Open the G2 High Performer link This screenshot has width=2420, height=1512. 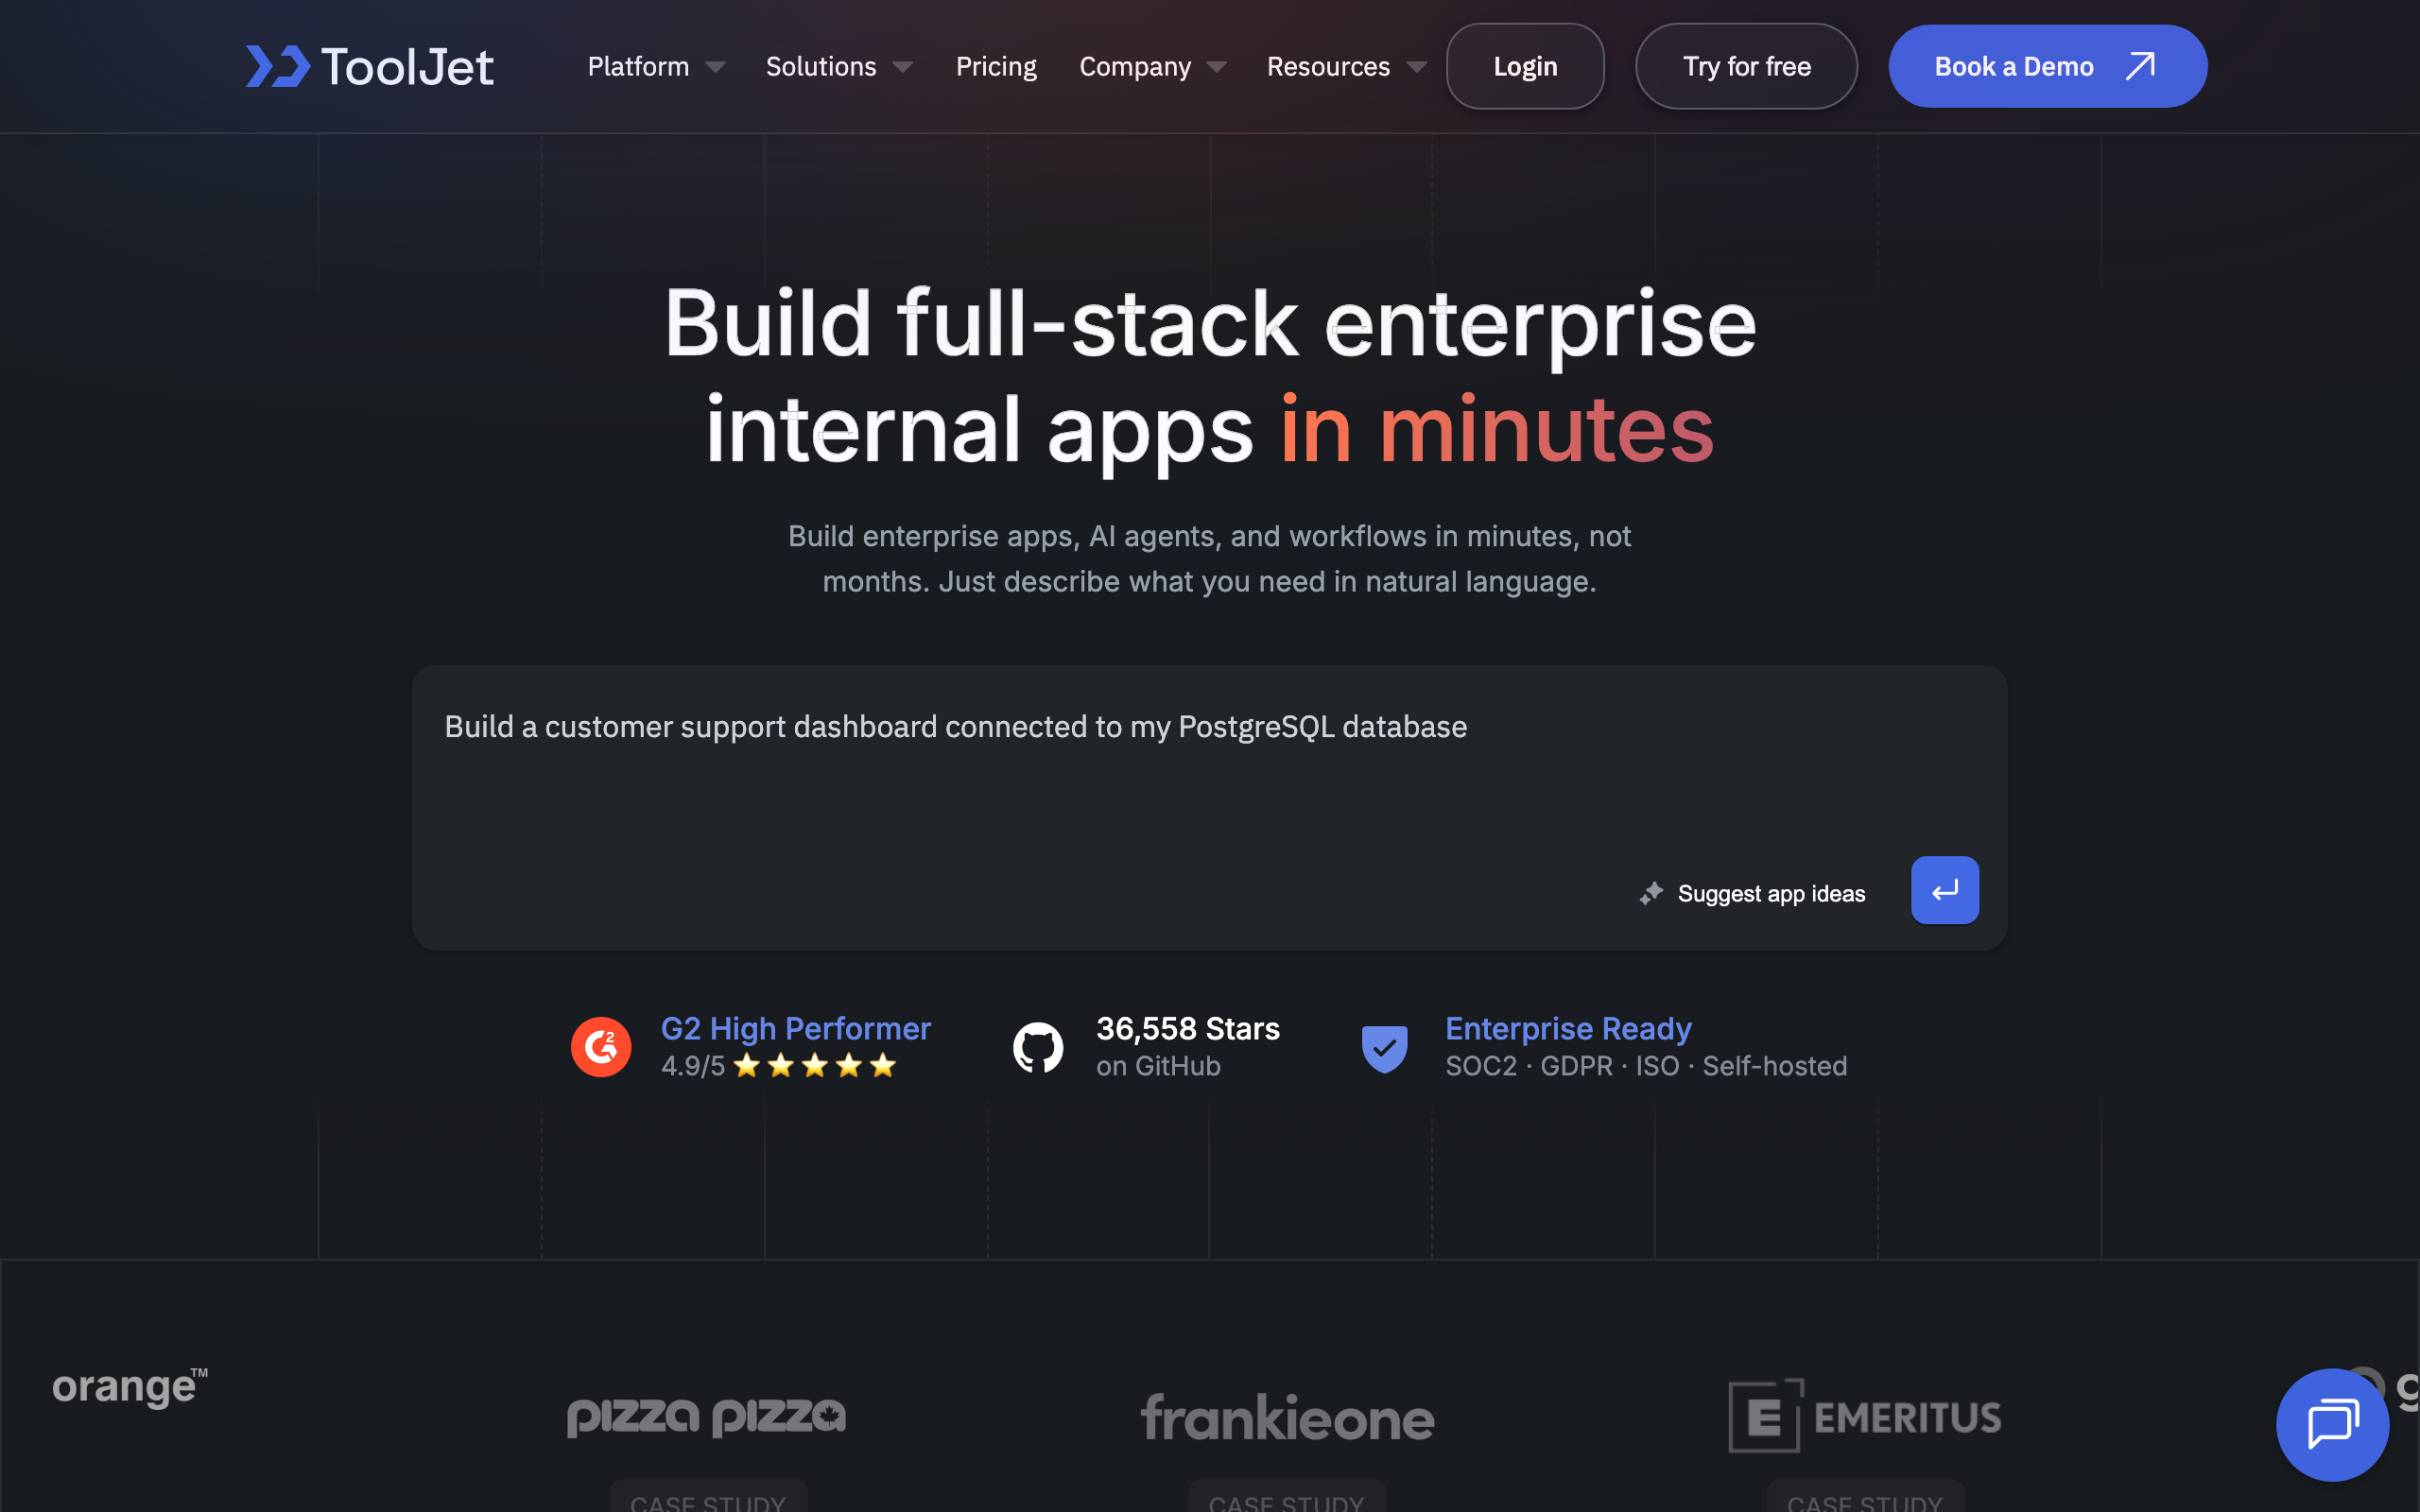(x=795, y=1028)
